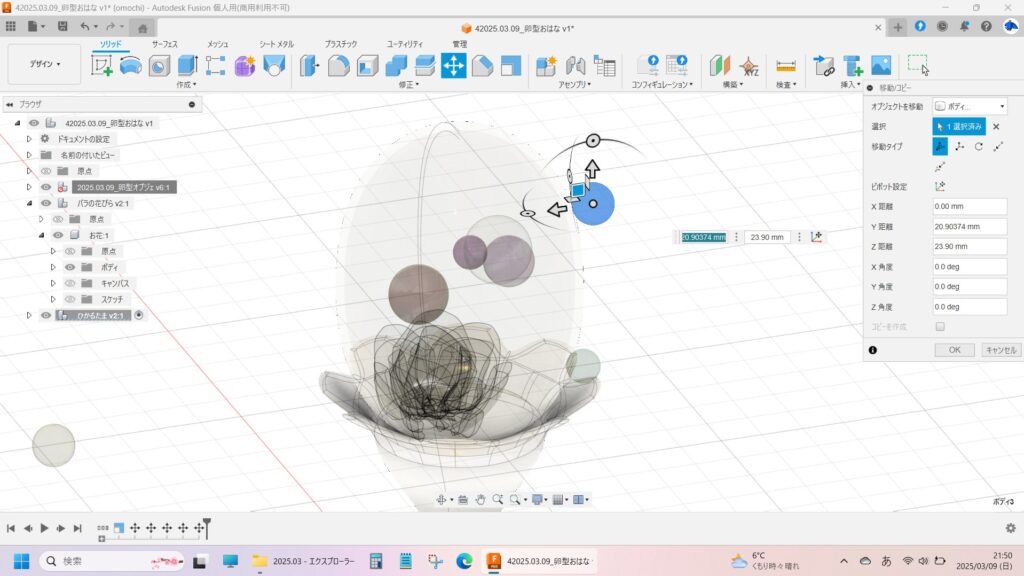Click the Set Pivot icon
Screen dimensions: 1024x576
pyautogui.click(x=940, y=186)
